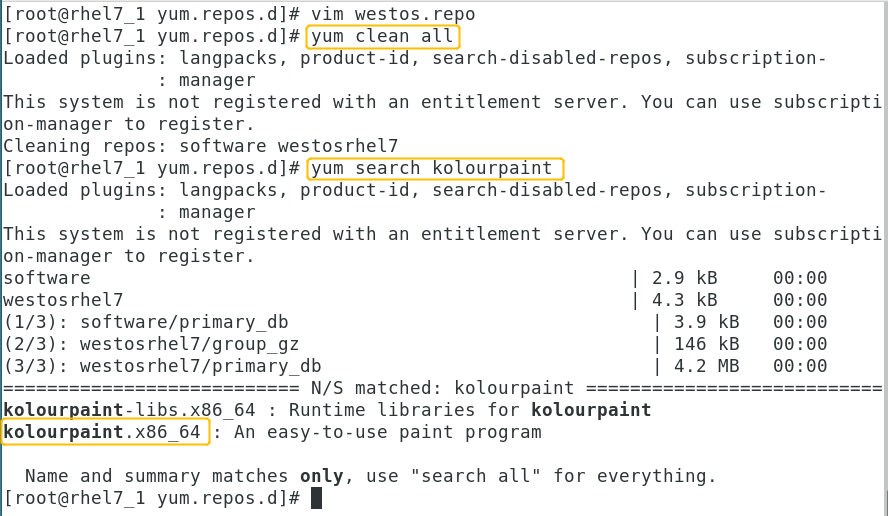Click the 'kolourpaint-libs.x86_64' package name
Screen dimensions: 888x516
[129, 410]
